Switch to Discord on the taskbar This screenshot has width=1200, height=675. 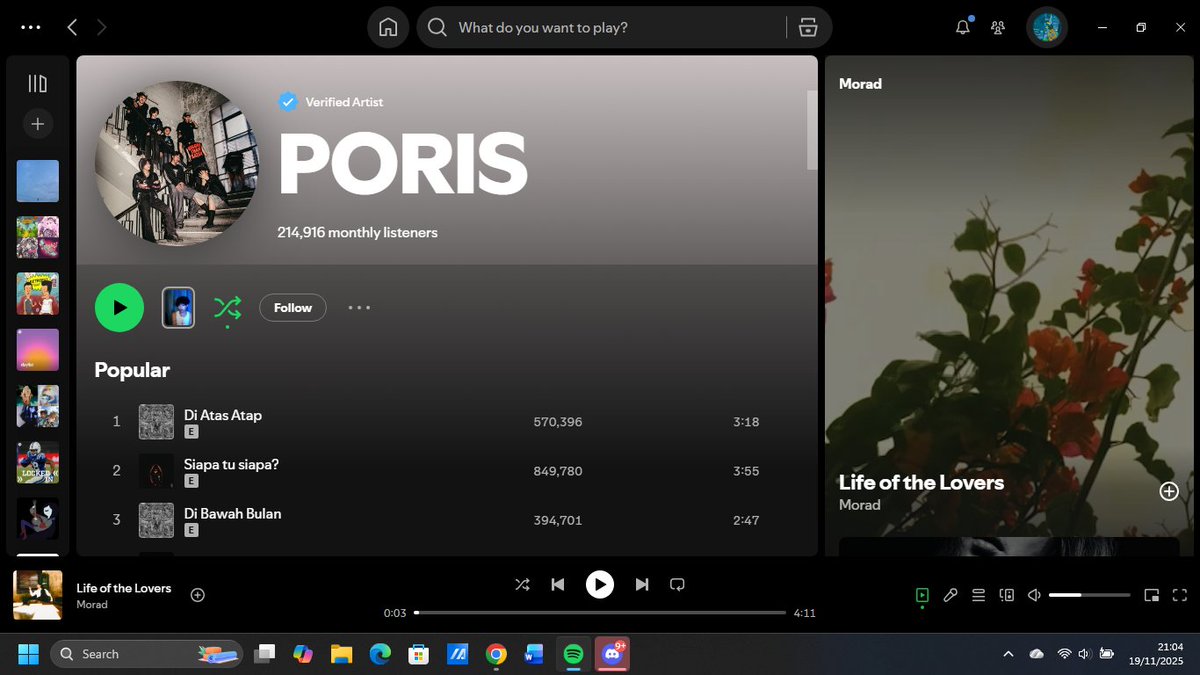[611, 654]
